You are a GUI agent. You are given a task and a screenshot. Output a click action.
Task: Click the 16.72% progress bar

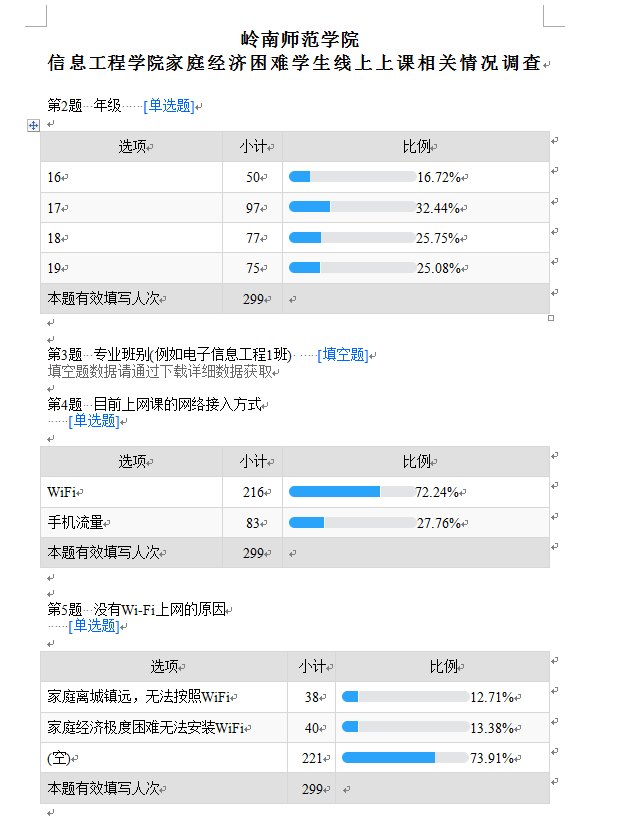(352, 177)
